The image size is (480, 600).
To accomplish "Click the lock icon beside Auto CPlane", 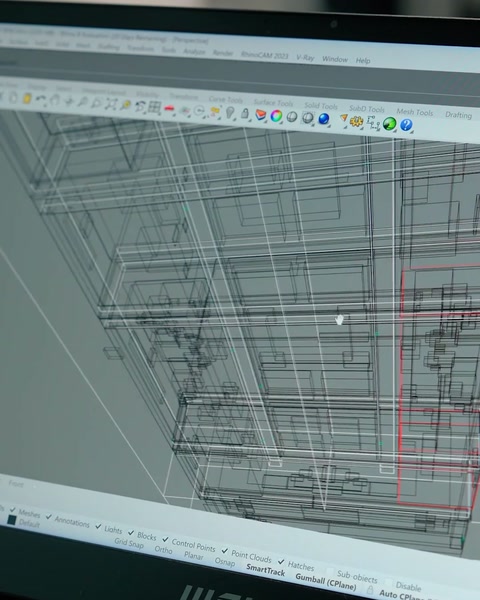I will coord(370,590).
